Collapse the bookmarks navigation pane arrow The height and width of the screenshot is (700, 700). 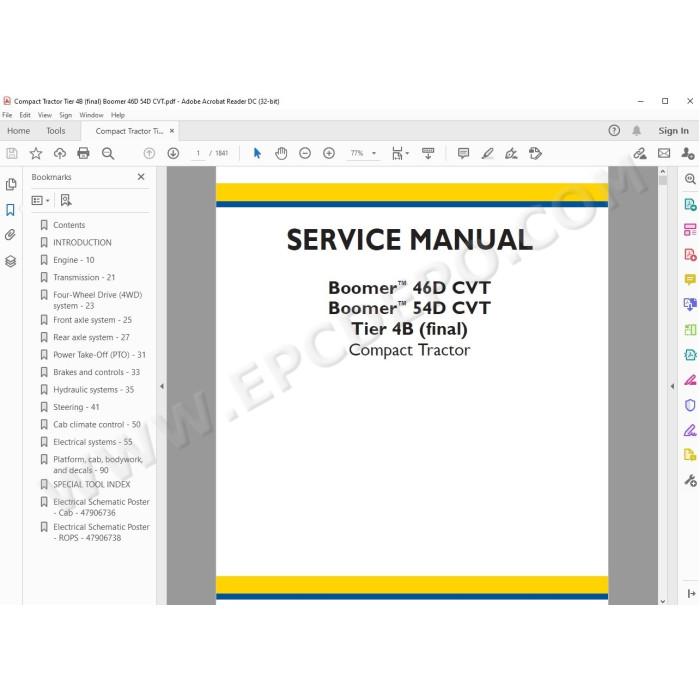162,386
